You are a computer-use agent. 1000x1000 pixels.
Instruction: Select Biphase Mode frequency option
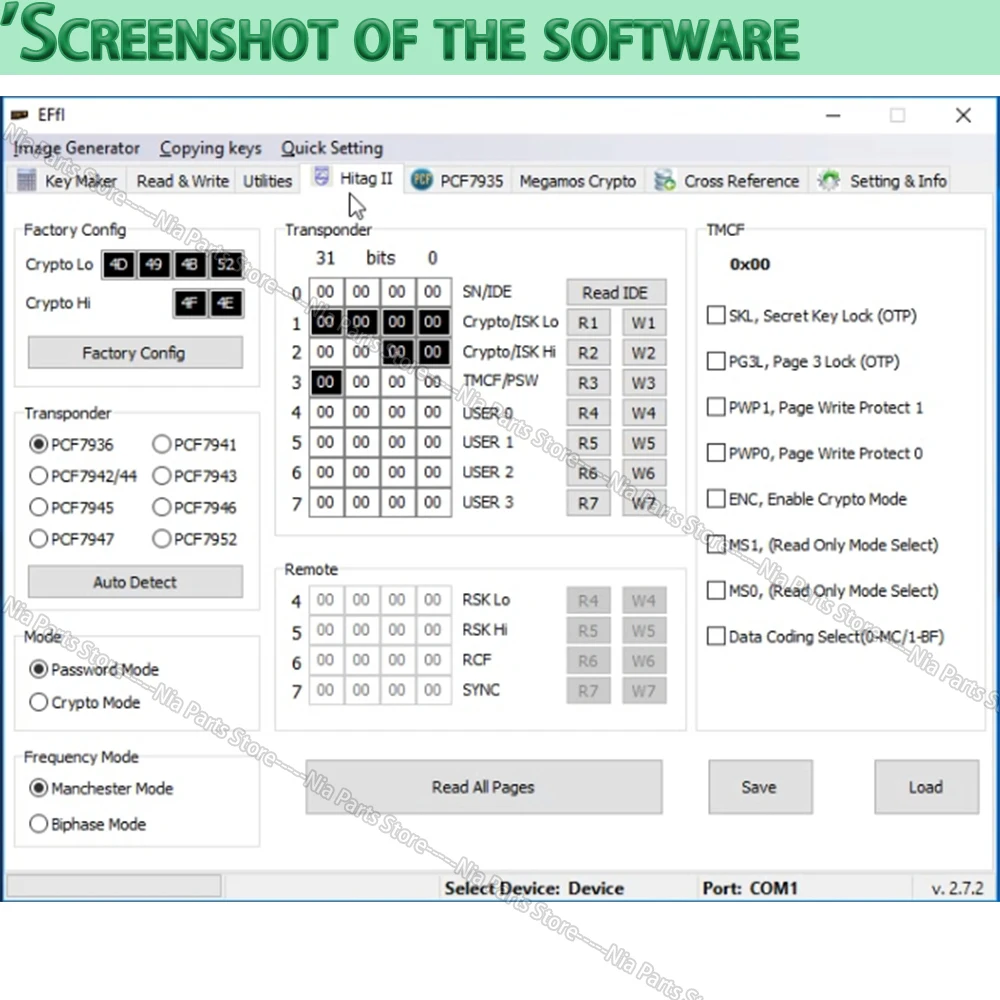click(x=39, y=825)
